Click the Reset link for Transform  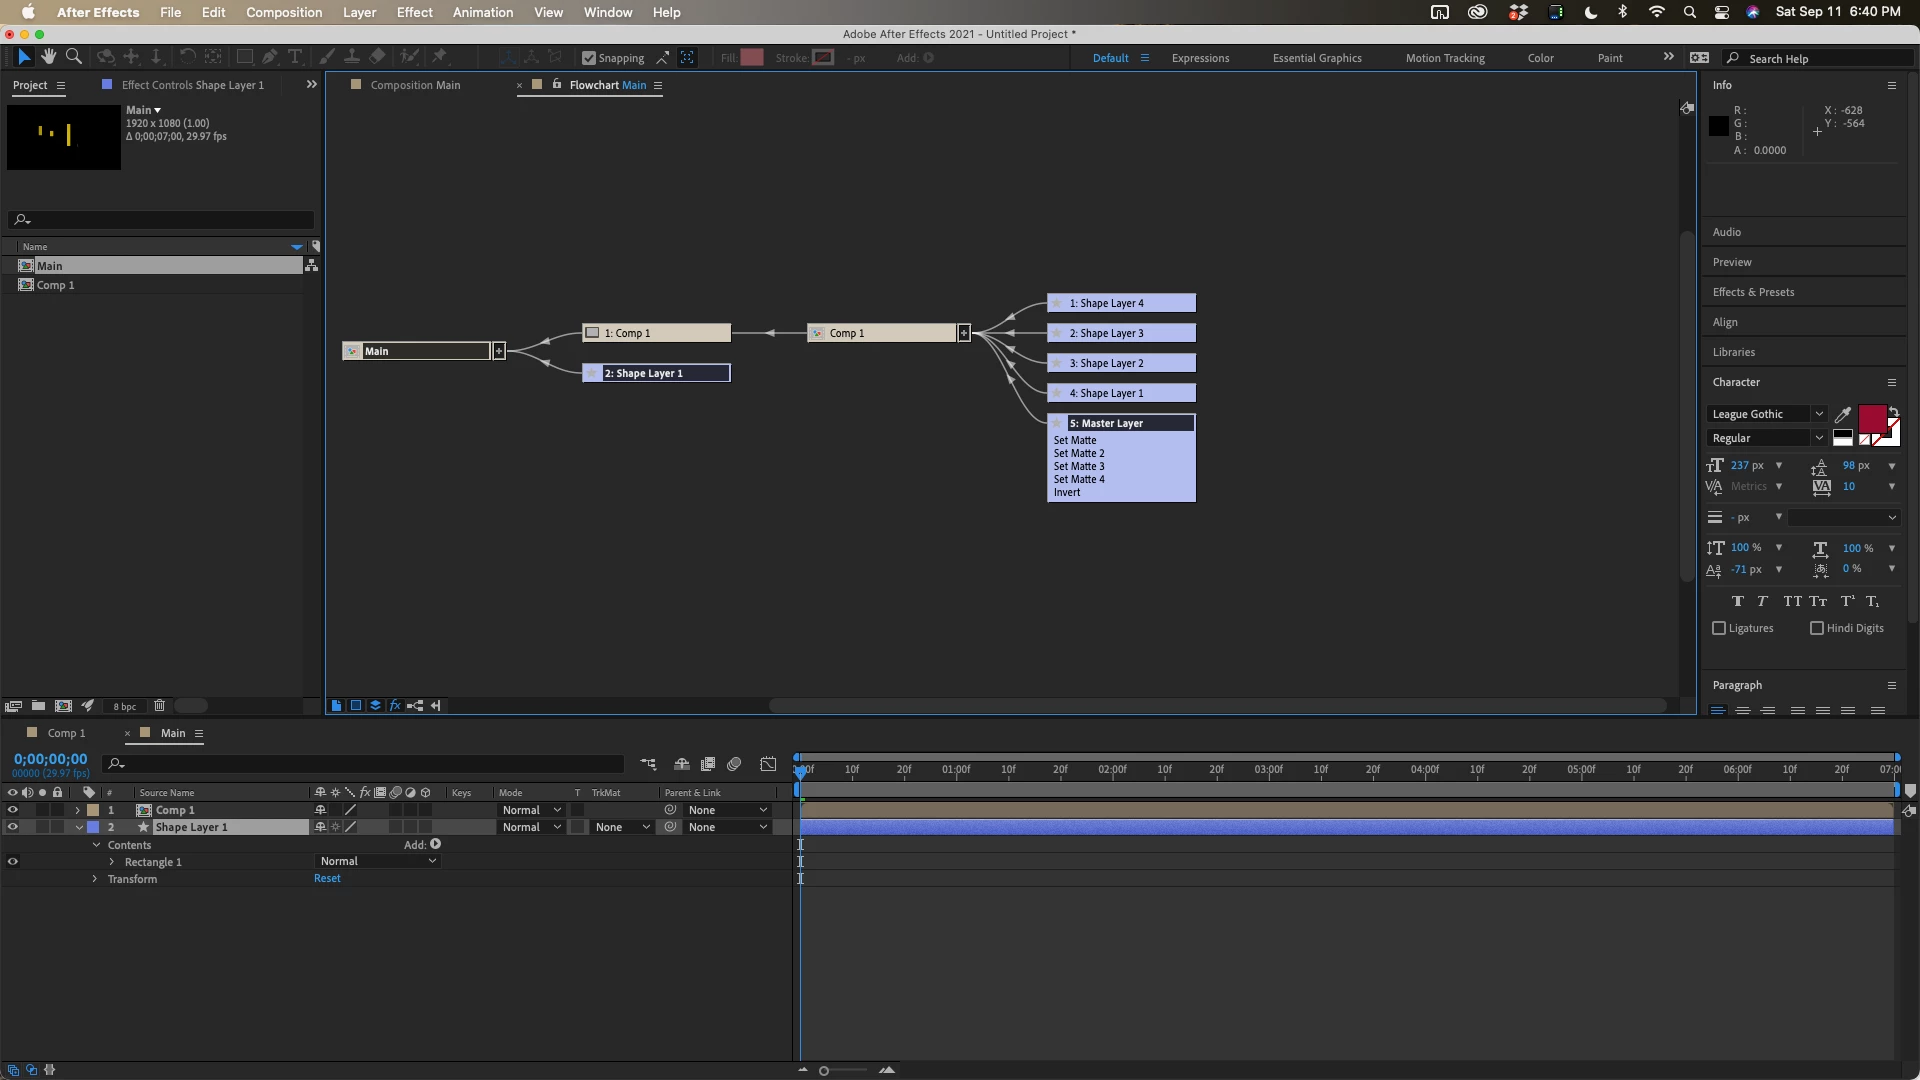[327, 879]
